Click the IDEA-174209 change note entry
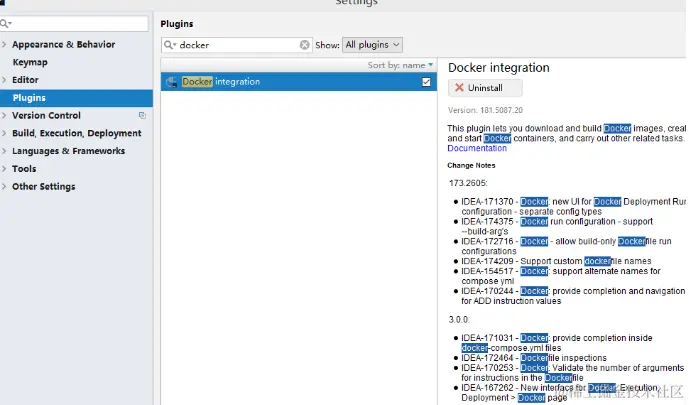The image size is (689, 405). click(x=556, y=261)
